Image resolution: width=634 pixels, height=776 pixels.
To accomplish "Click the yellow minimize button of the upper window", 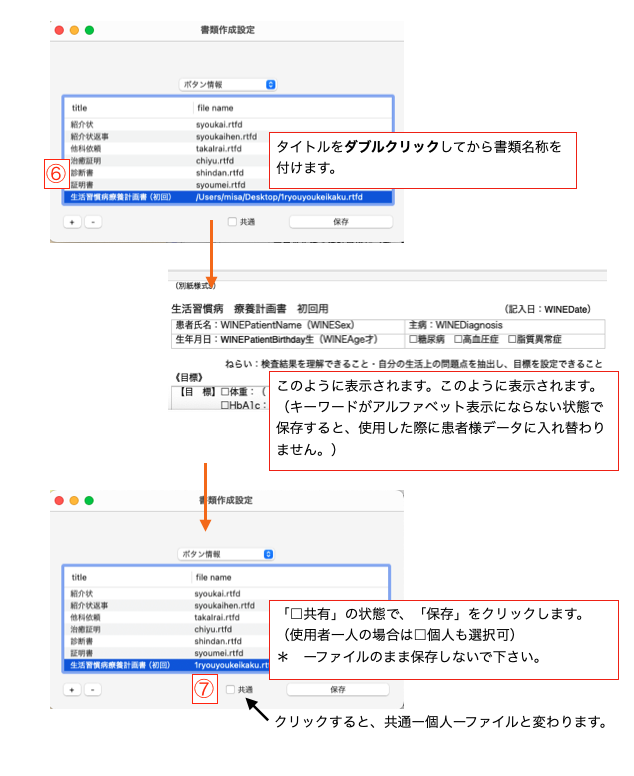I will click(74, 30).
